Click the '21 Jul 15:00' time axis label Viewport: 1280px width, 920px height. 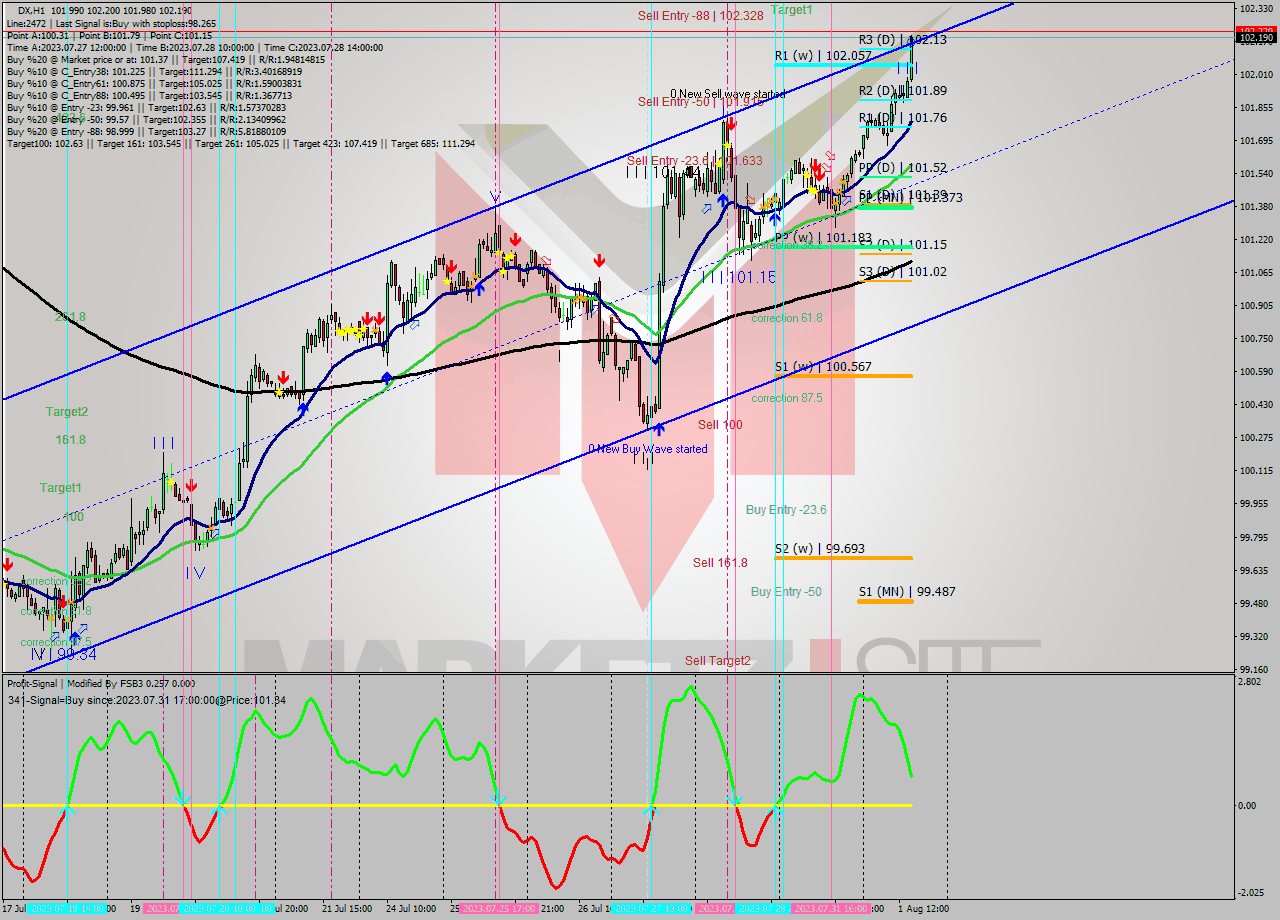(x=347, y=909)
